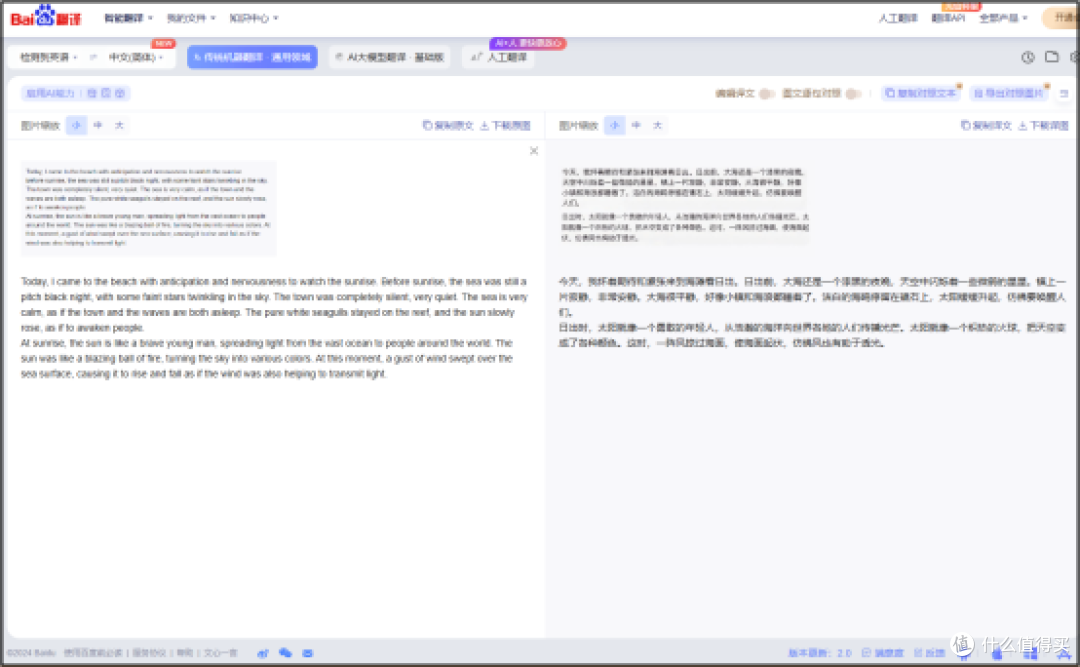Click the WeChat icon in footer
This screenshot has width=1080, height=667.
coord(285,653)
